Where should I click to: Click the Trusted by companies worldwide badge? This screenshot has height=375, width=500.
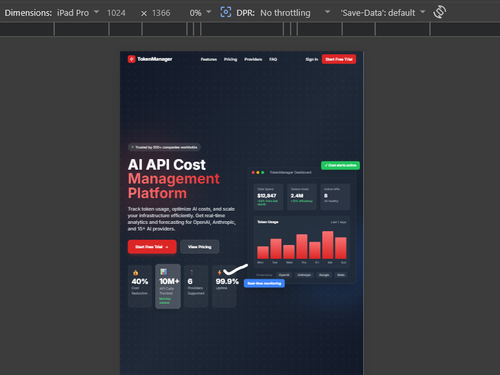(164, 147)
